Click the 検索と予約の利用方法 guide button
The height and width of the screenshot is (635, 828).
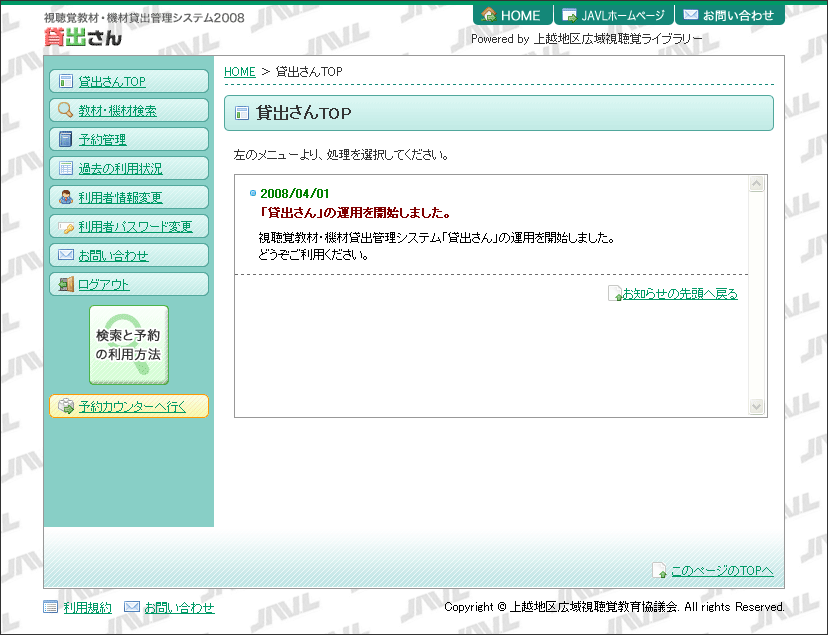tap(129, 345)
